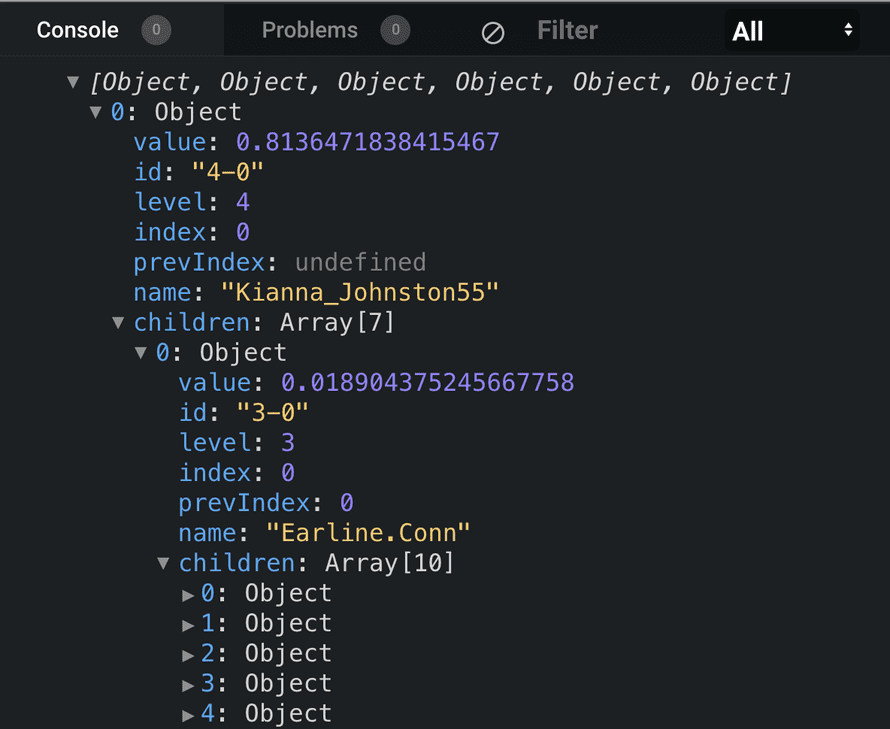Select the value 0.8136471838415467
The height and width of the screenshot is (729, 890).
point(367,142)
